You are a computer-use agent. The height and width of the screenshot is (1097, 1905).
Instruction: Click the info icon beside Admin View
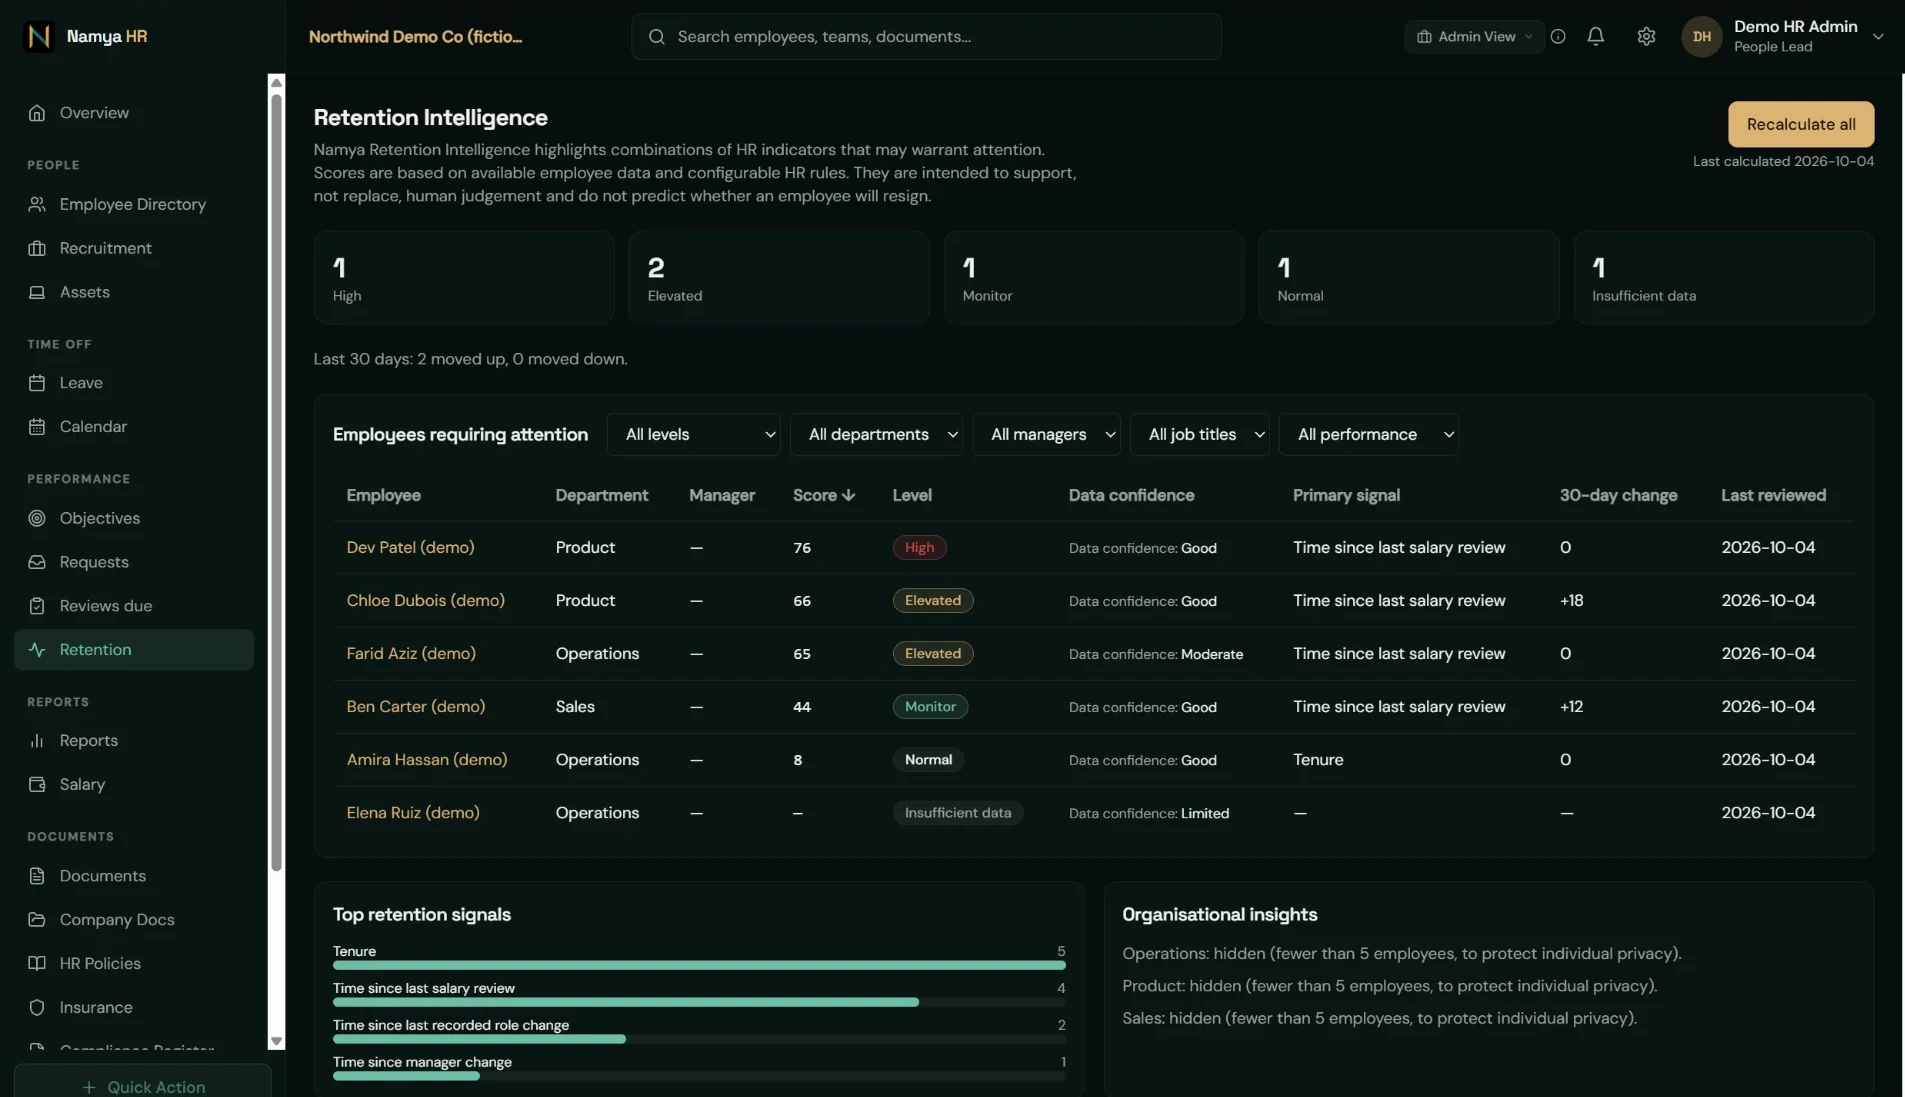[1558, 37]
